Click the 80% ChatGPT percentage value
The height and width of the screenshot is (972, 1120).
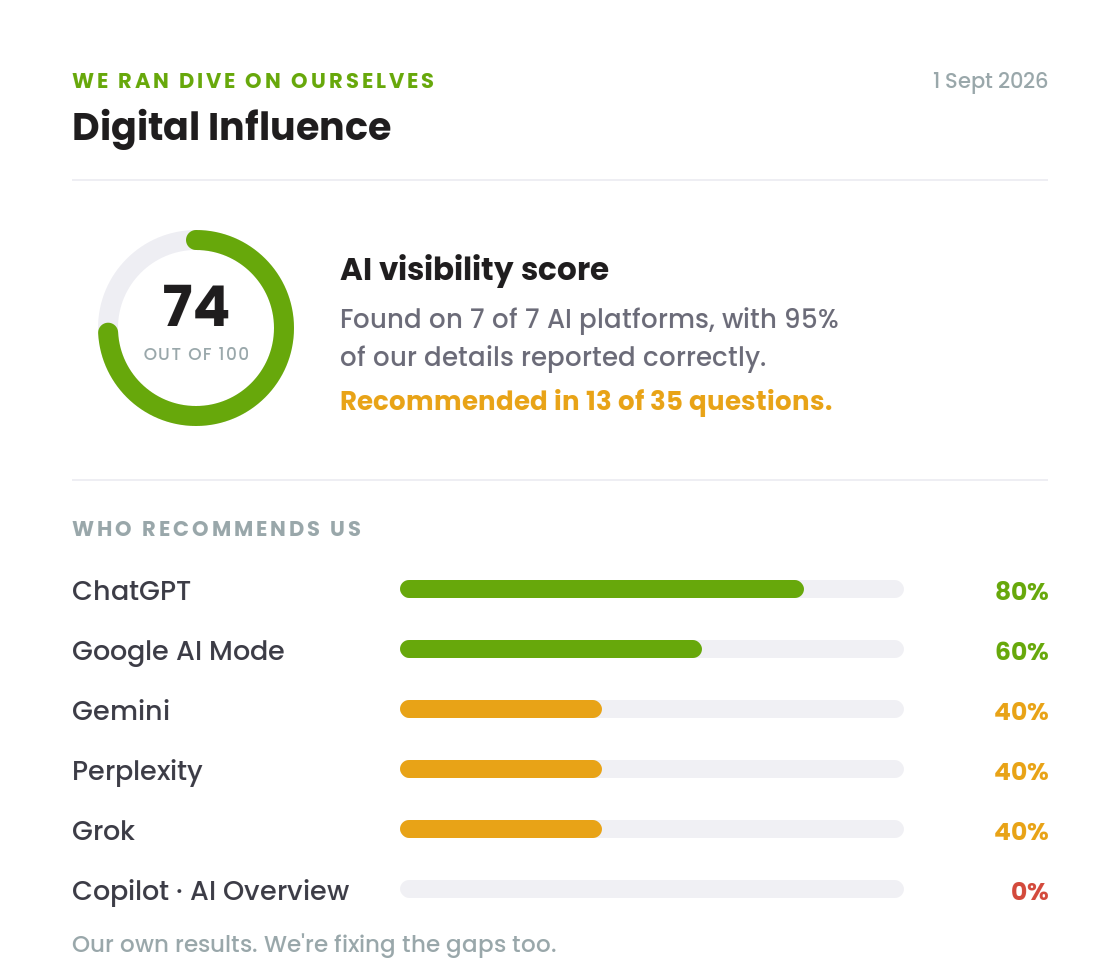pyautogui.click(x=1021, y=591)
